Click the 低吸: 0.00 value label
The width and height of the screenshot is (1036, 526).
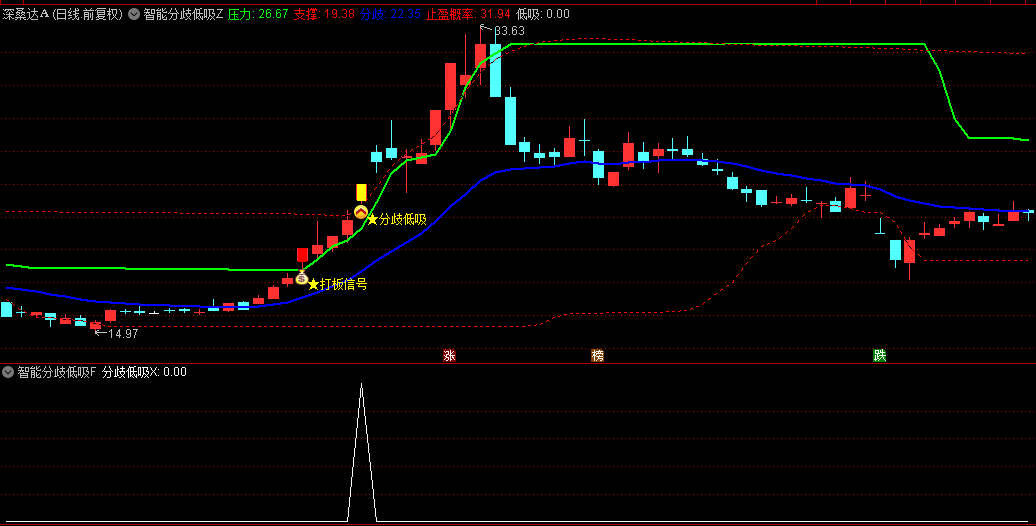(x=542, y=14)
